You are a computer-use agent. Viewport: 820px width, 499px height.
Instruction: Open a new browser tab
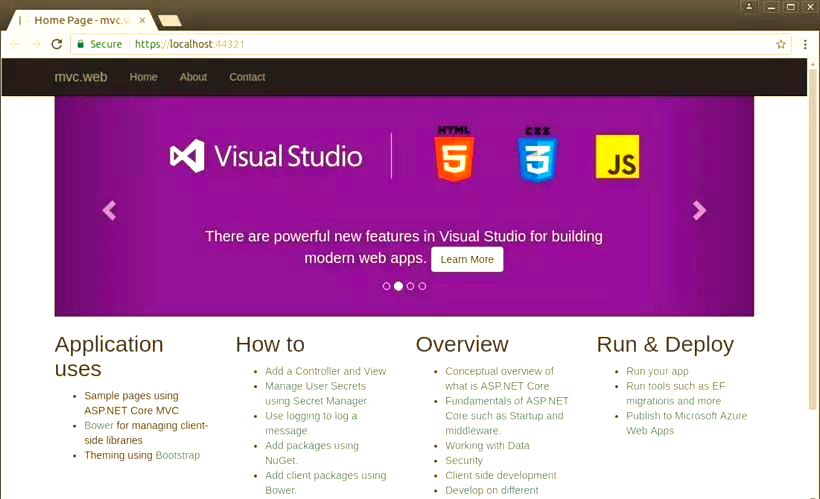tap(170, 20)
